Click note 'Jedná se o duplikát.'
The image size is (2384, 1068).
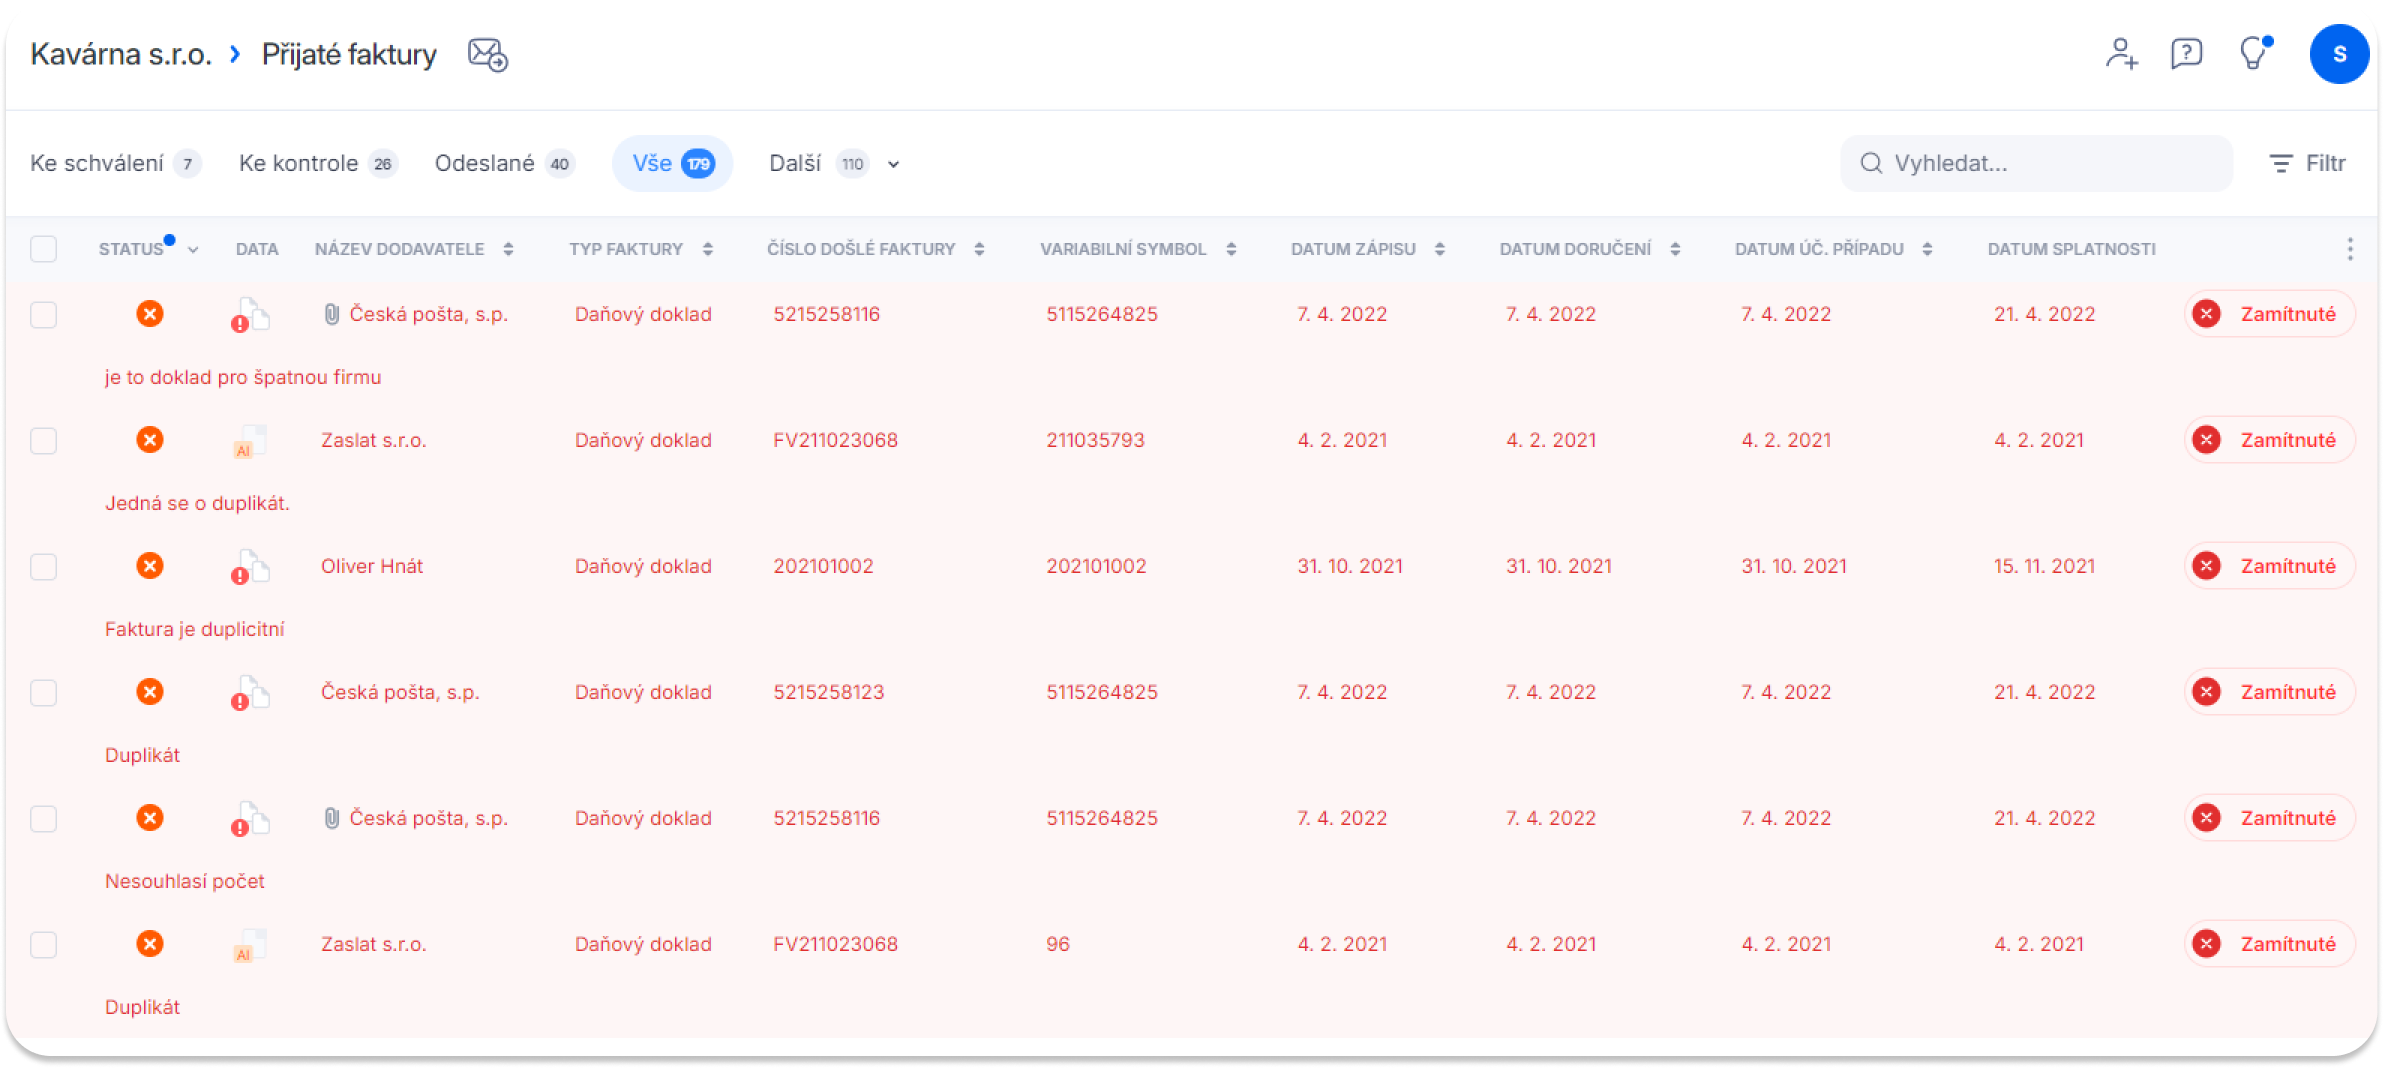point(197,503)
